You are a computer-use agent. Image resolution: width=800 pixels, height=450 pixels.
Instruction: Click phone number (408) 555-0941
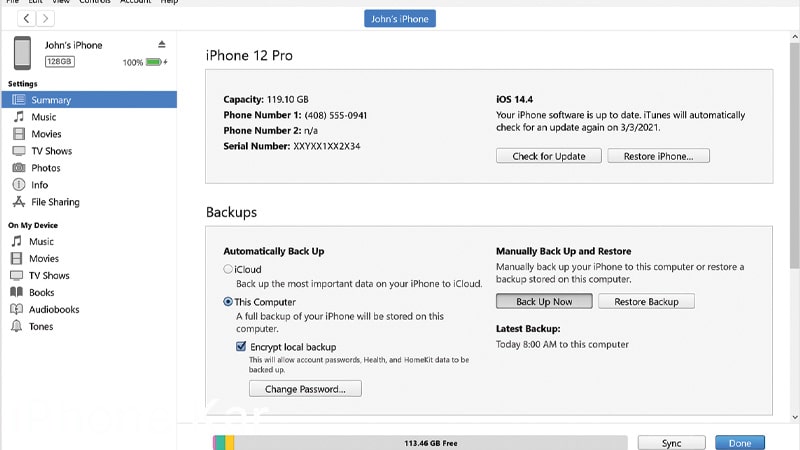[x=336, y=115]
